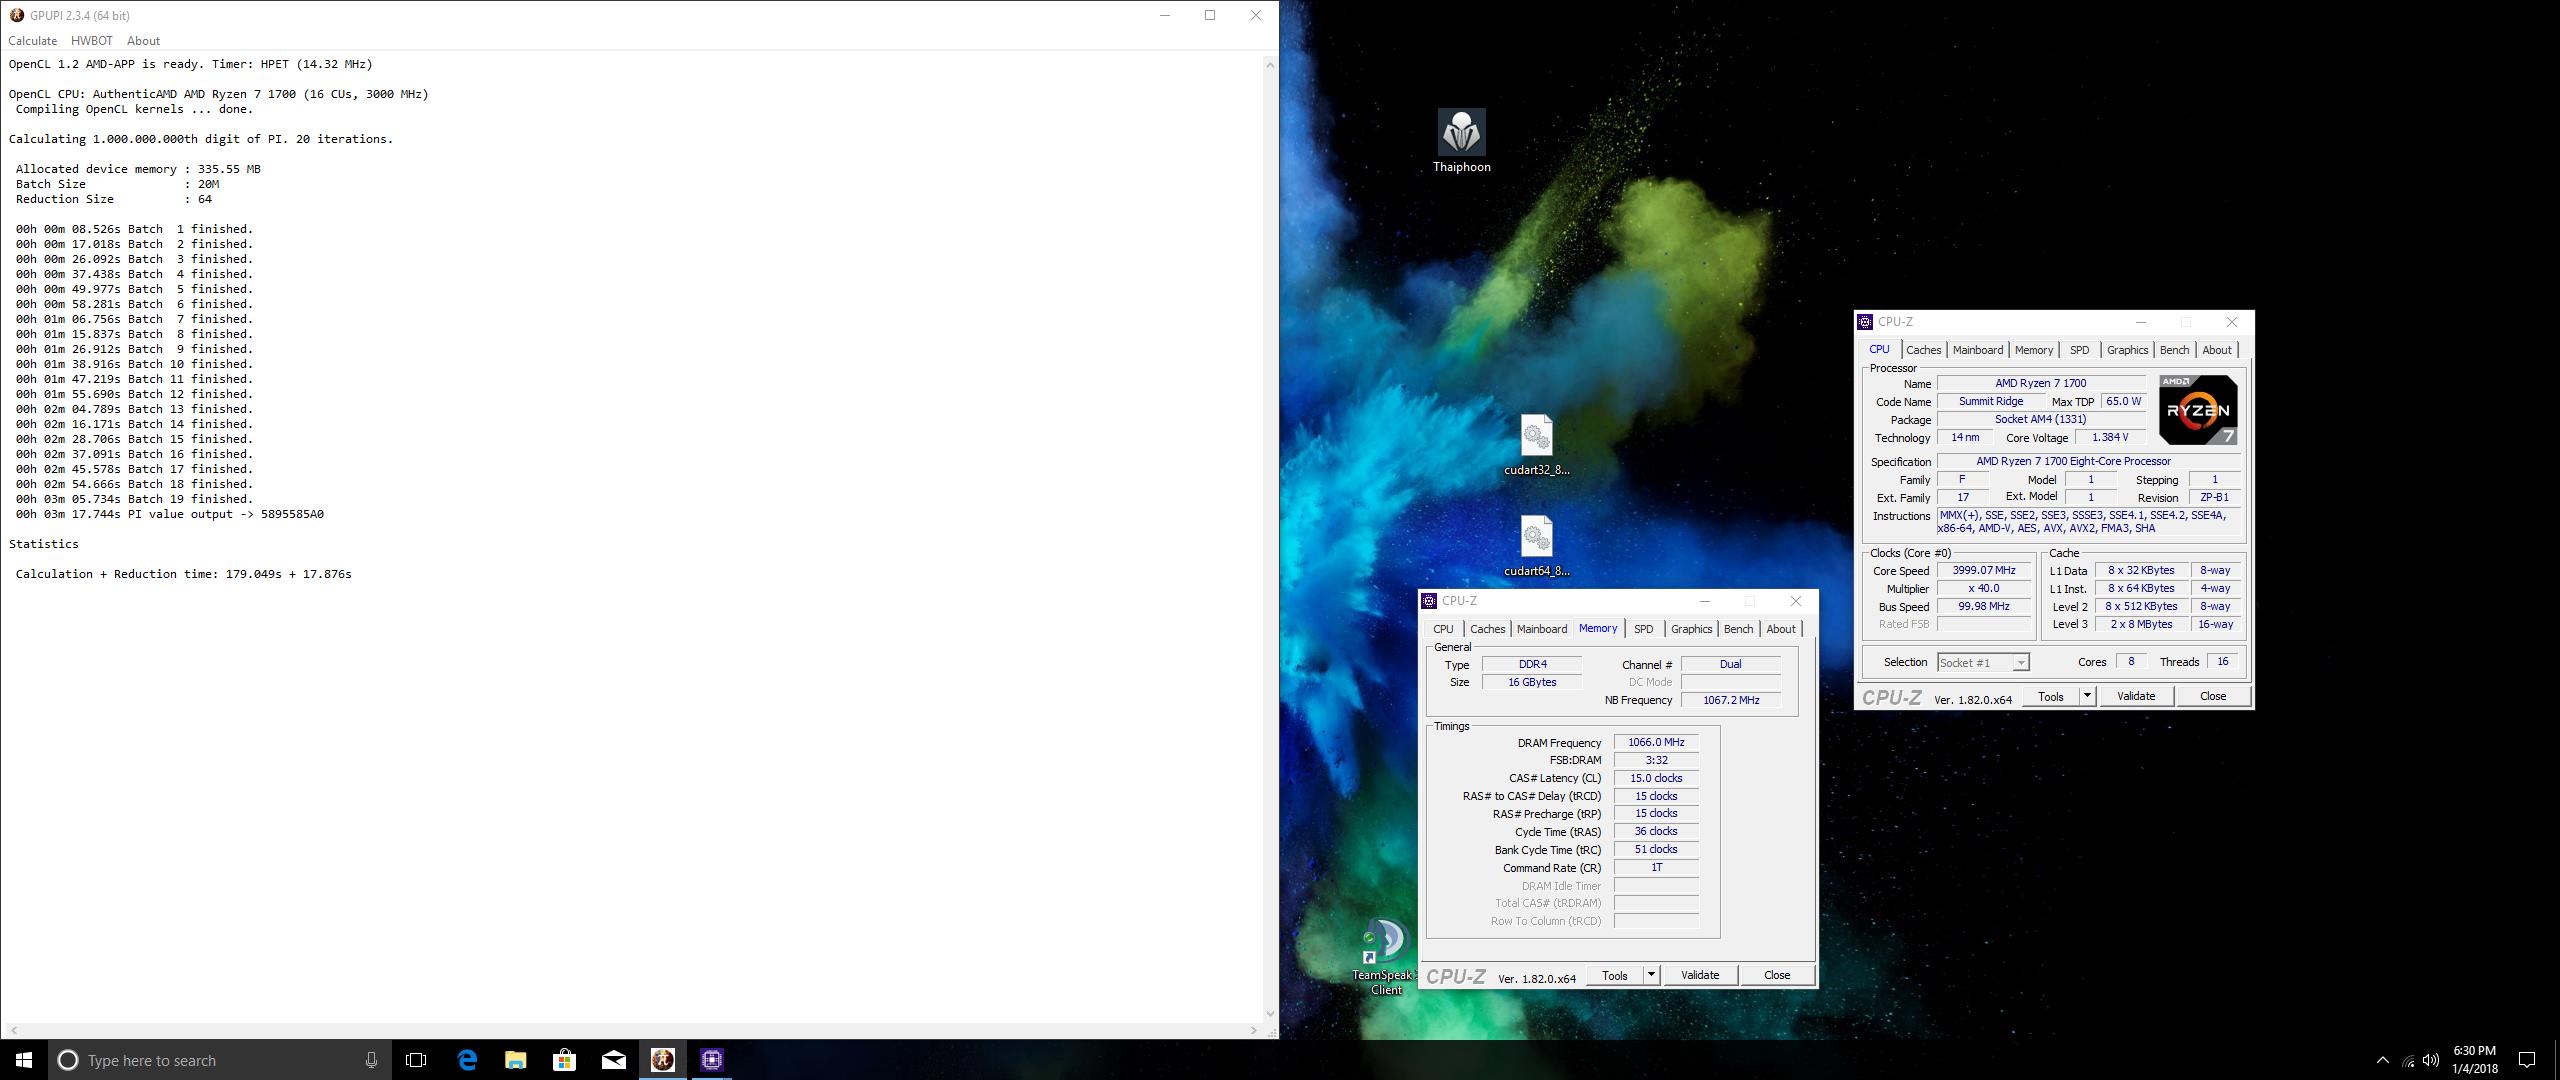Screen dimensions: 2560x1080
Task: Open Microsoft Store from taskbar
Action: pos(564,1060)
